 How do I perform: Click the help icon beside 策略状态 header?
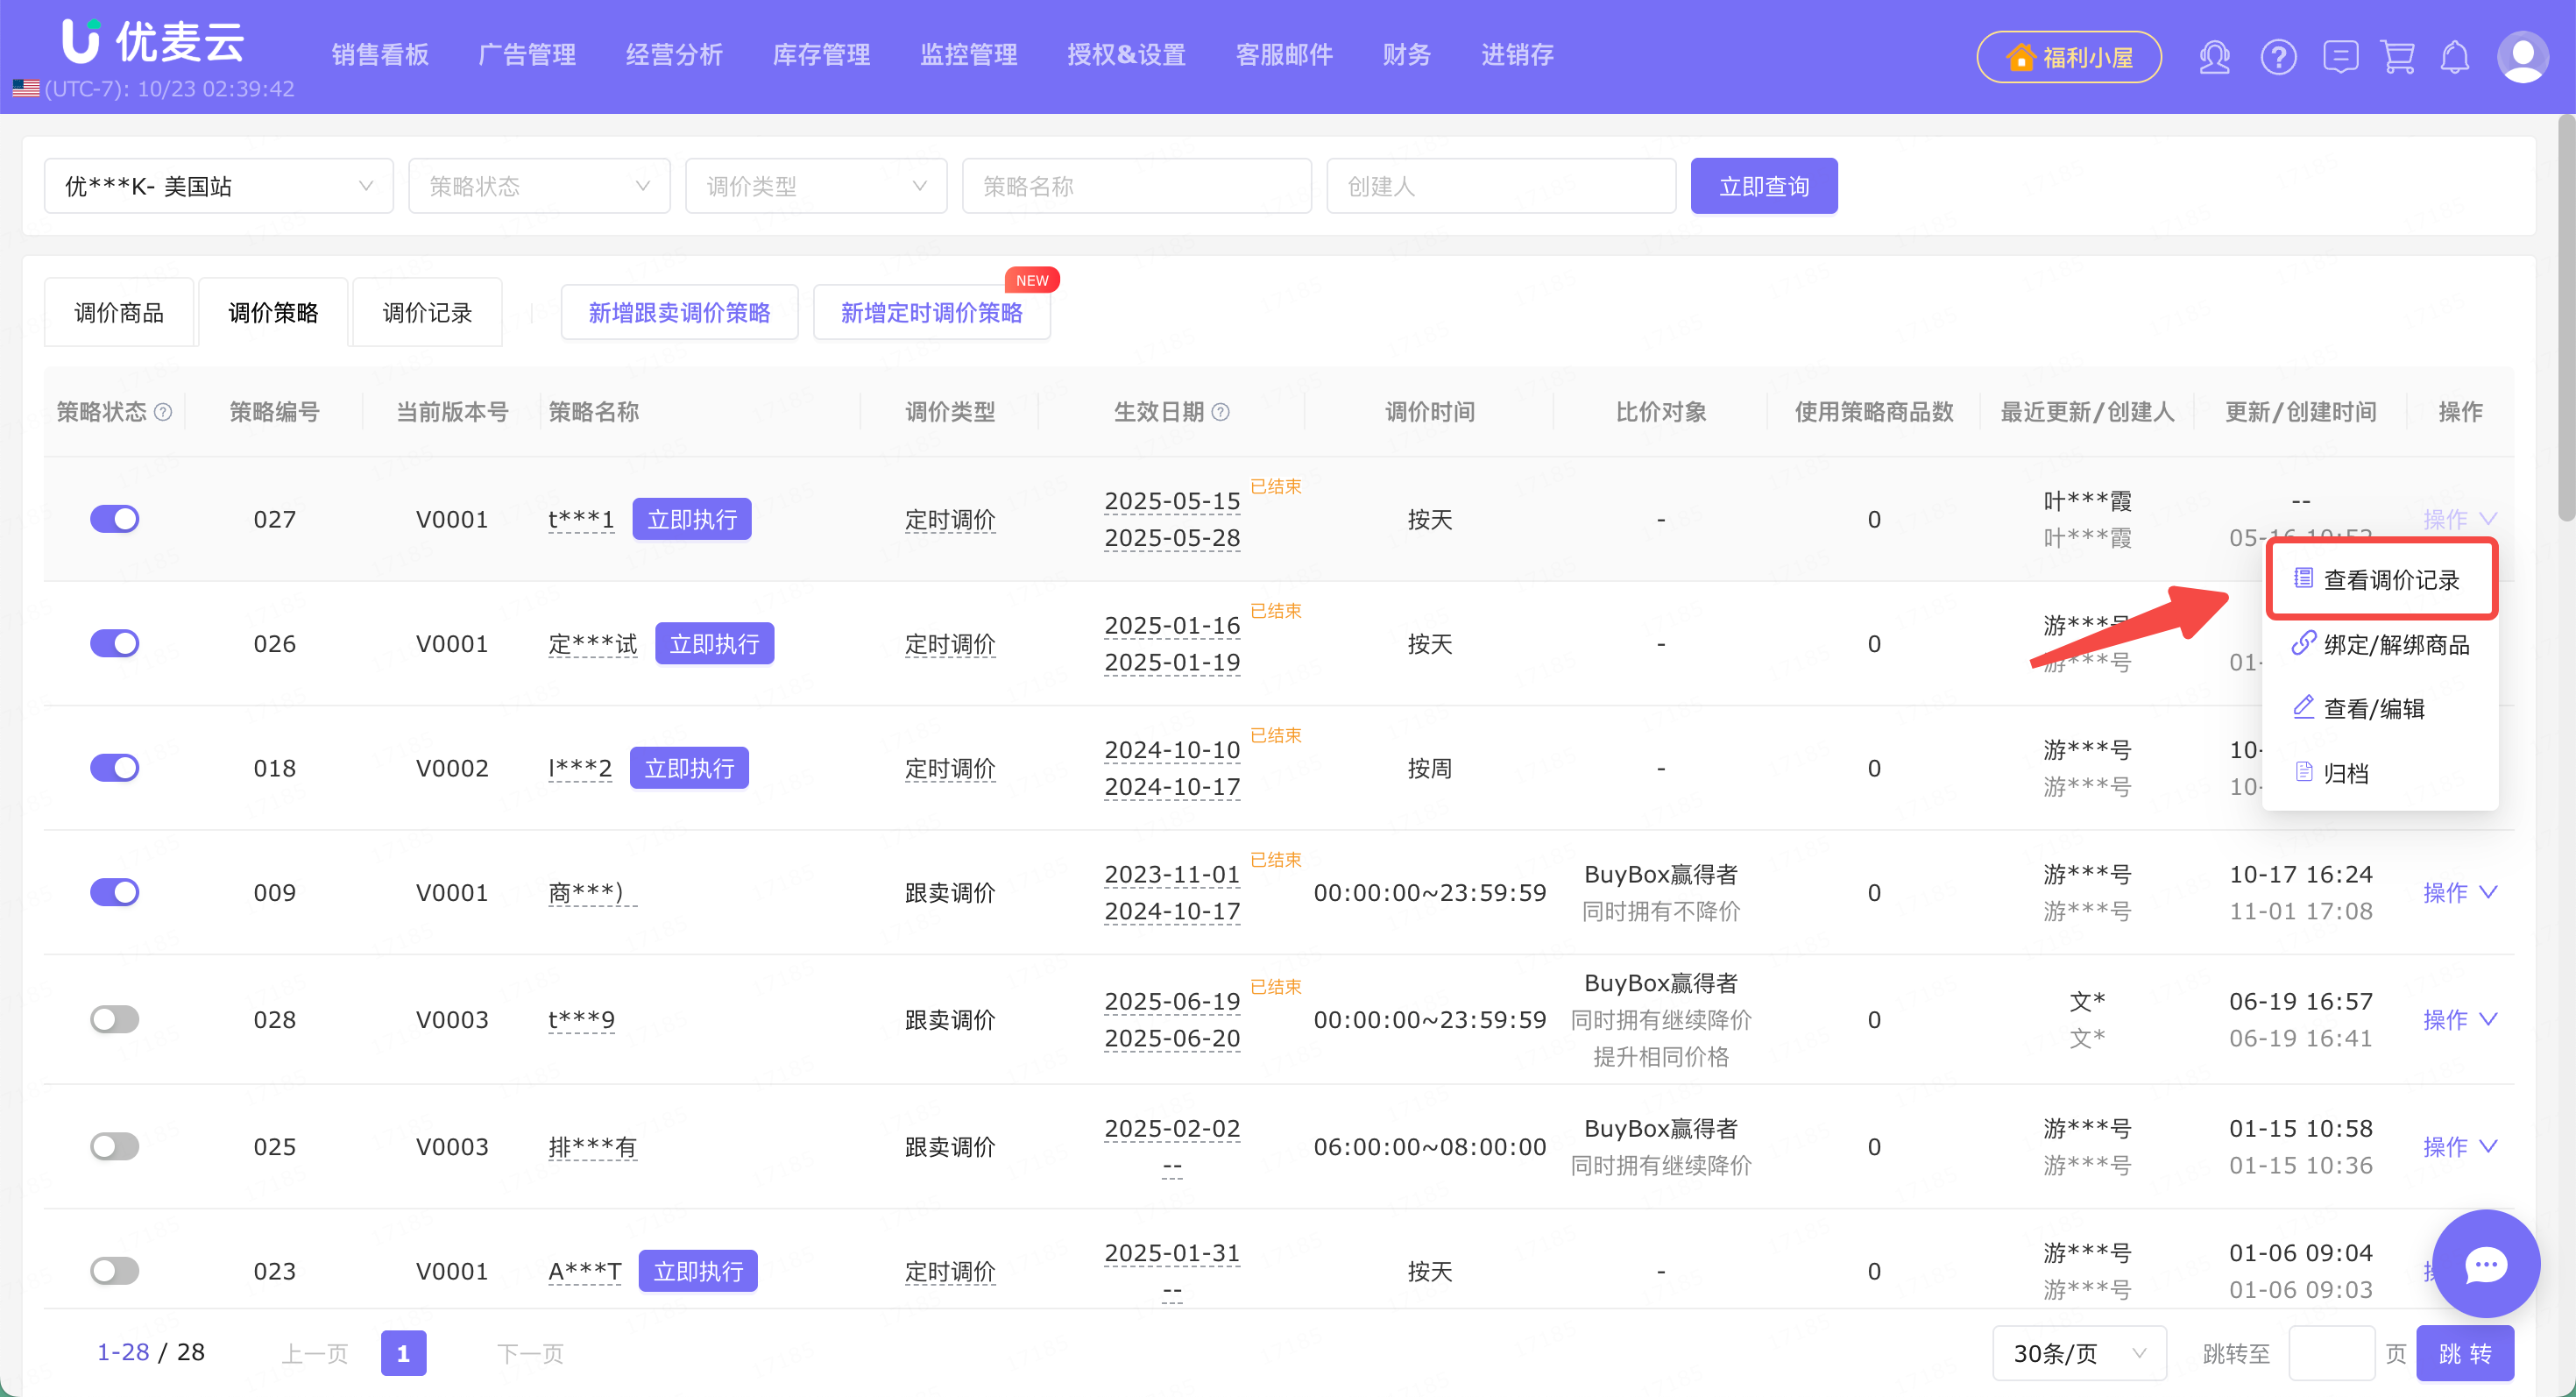(163, 412)
